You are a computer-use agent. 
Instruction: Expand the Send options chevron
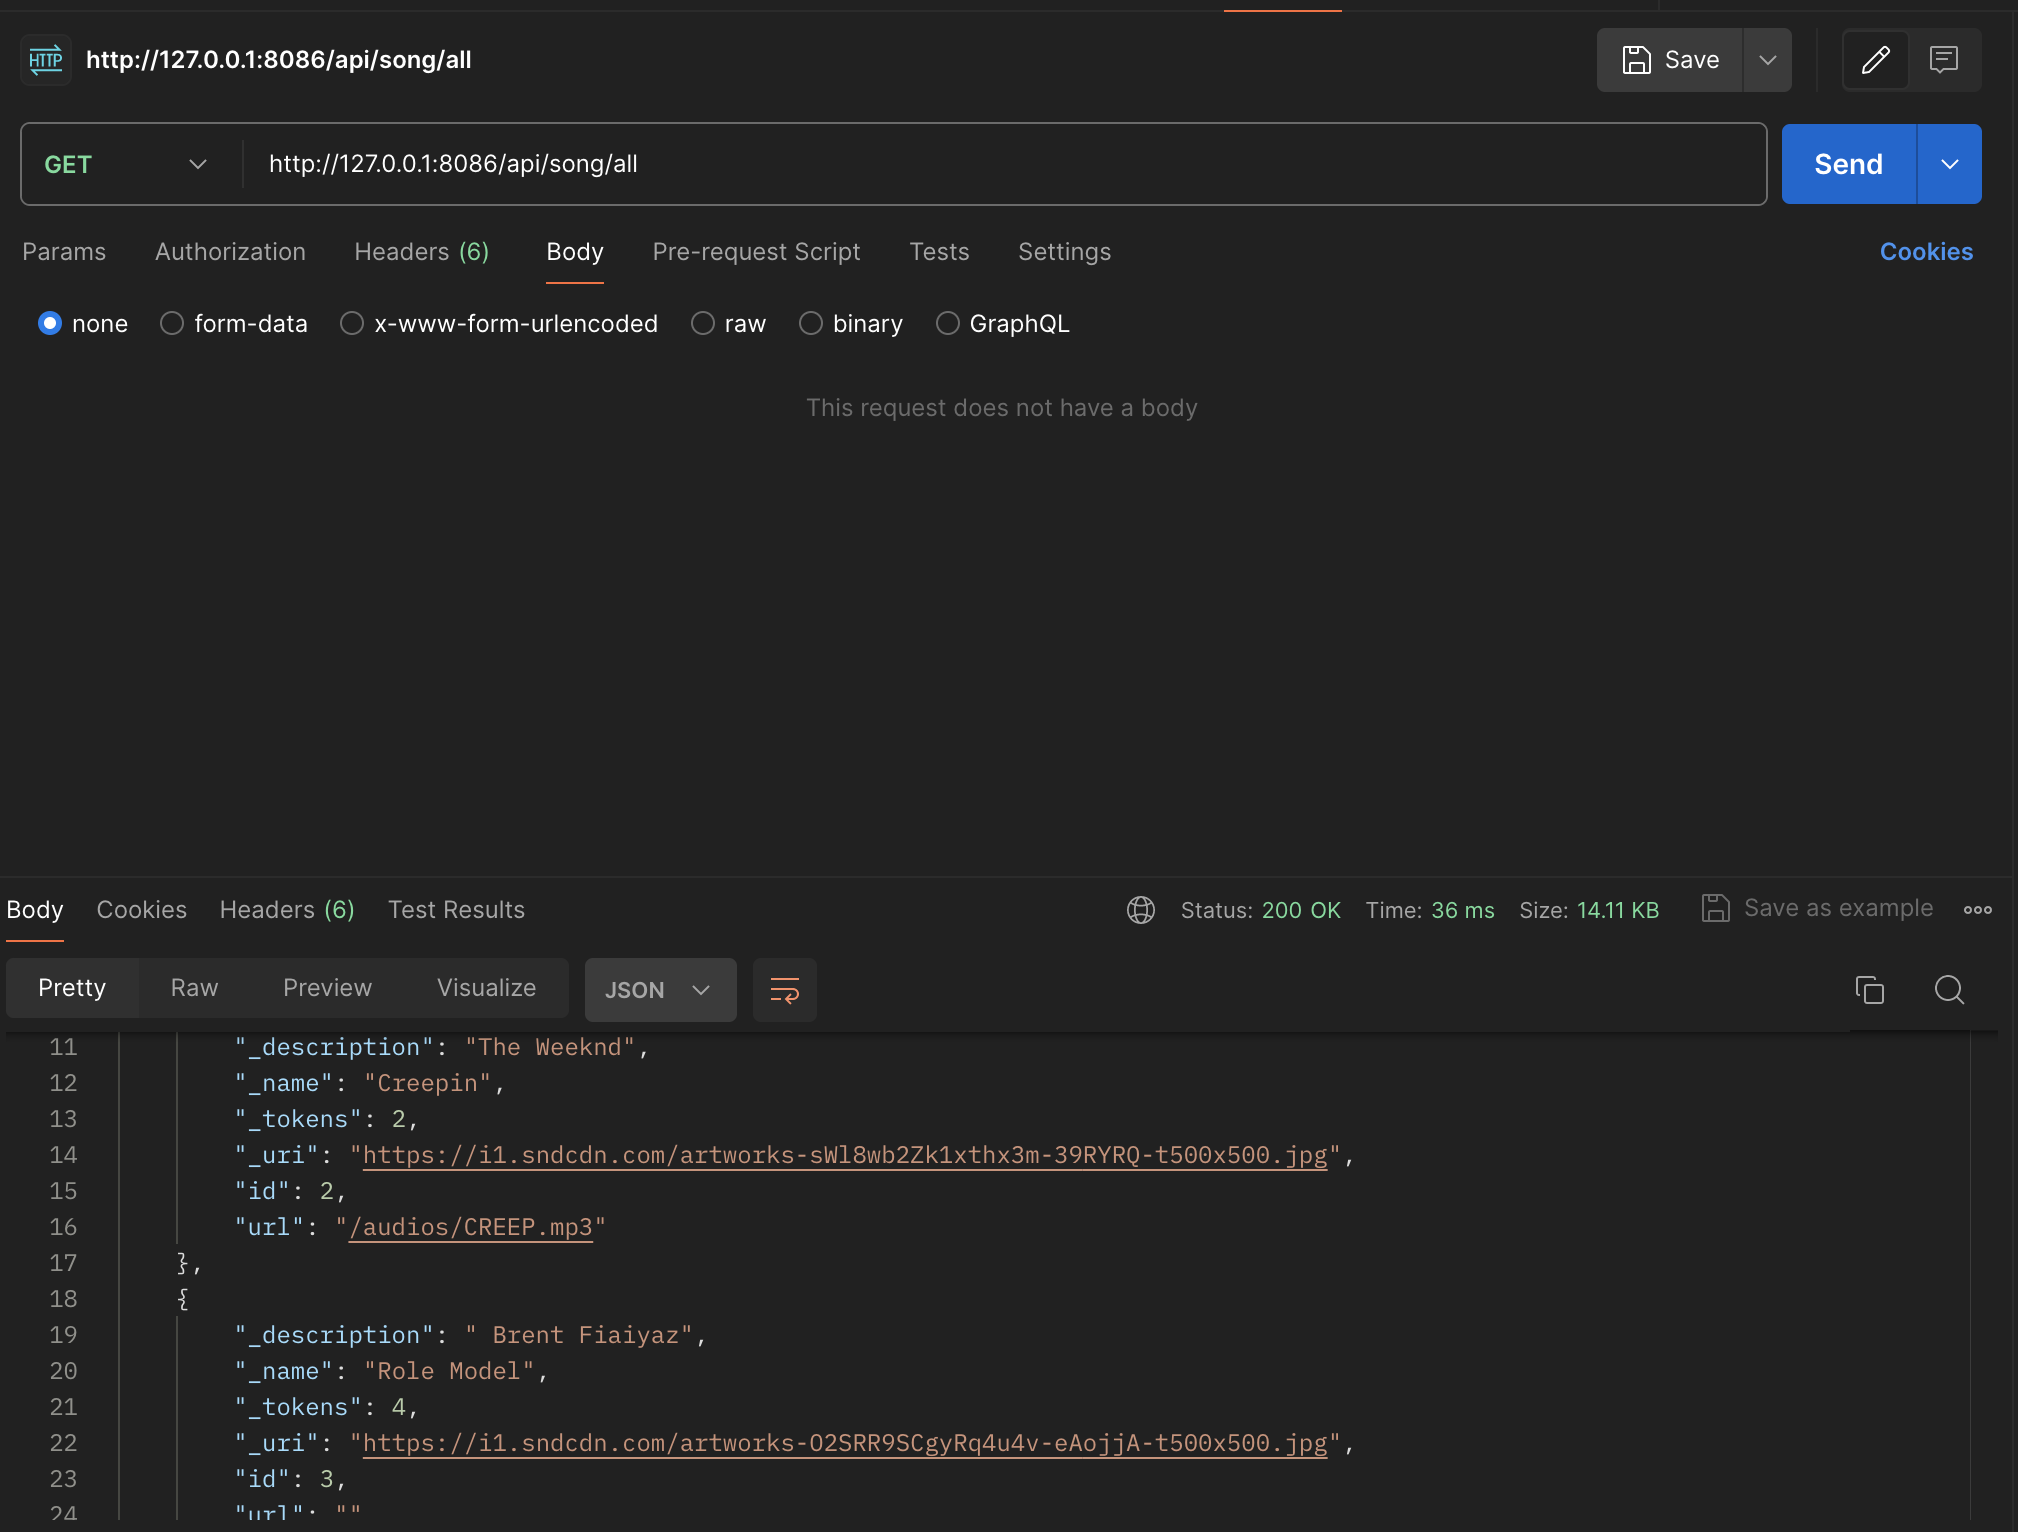point(1950,164)
